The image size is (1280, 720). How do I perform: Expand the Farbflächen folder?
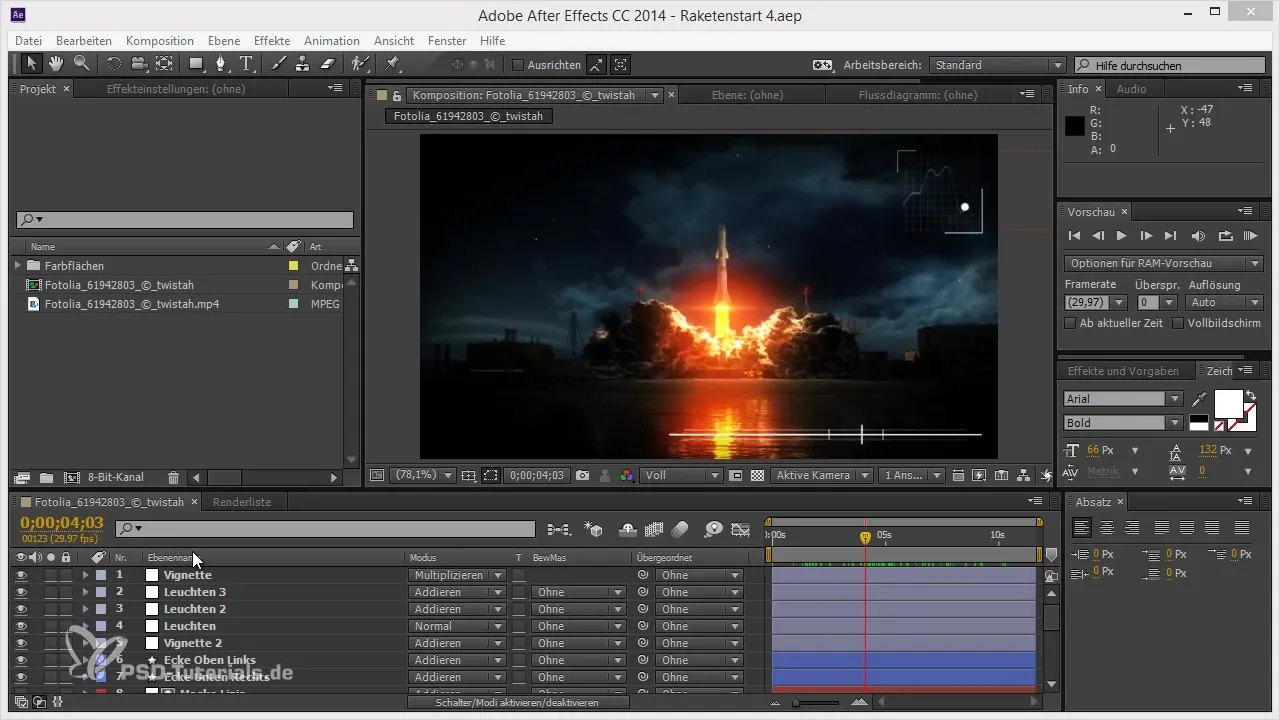coord(17,266)
